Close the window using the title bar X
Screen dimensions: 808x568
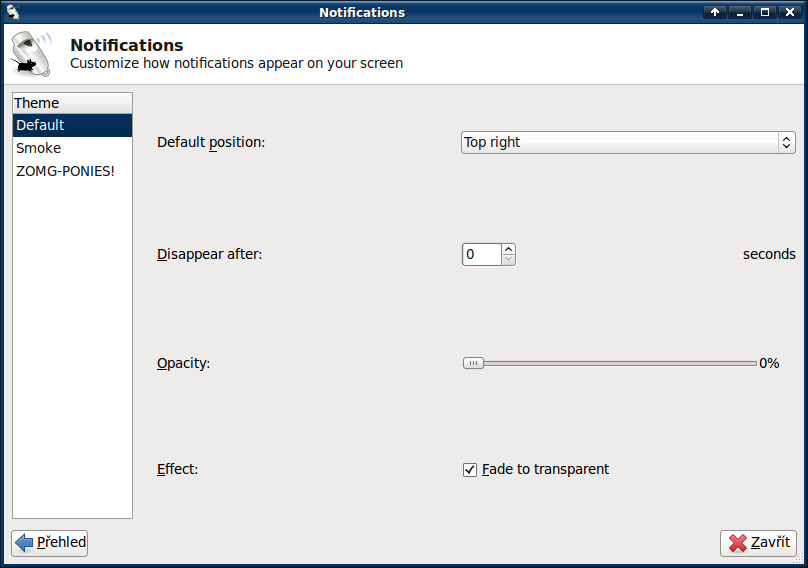(x=790, y=12)
